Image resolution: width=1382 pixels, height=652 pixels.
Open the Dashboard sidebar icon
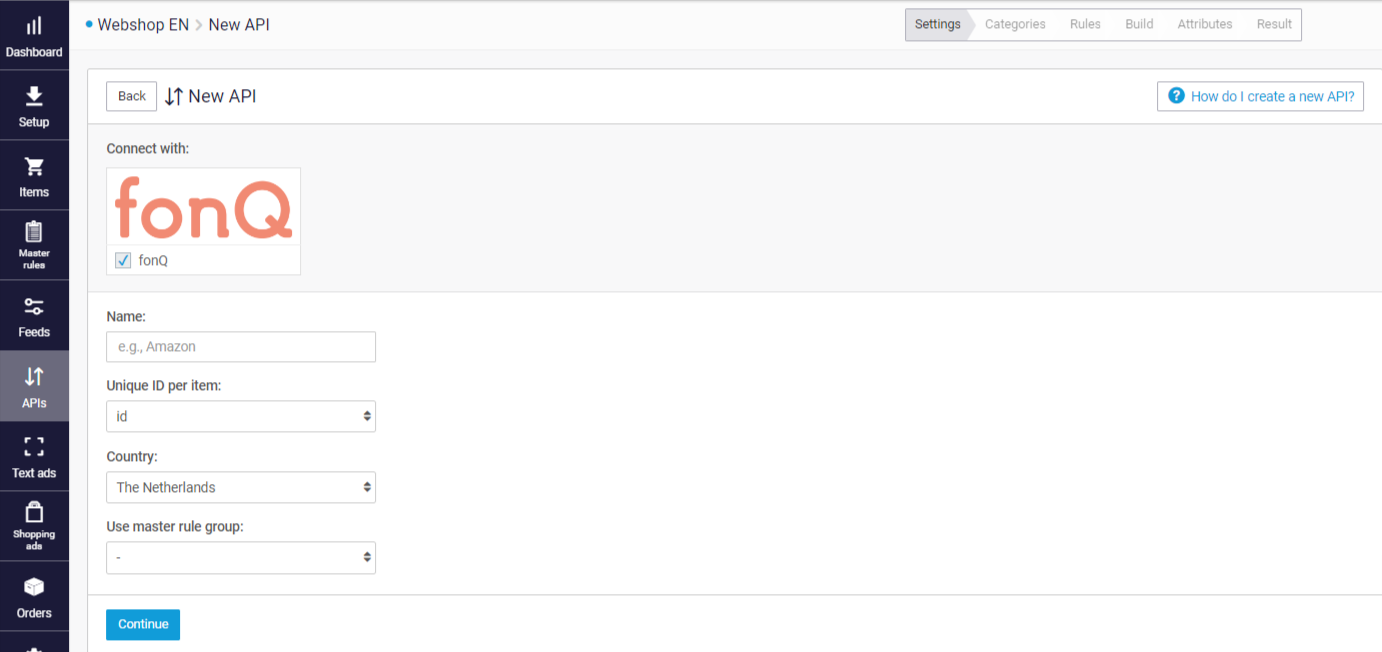click(34, 26)
